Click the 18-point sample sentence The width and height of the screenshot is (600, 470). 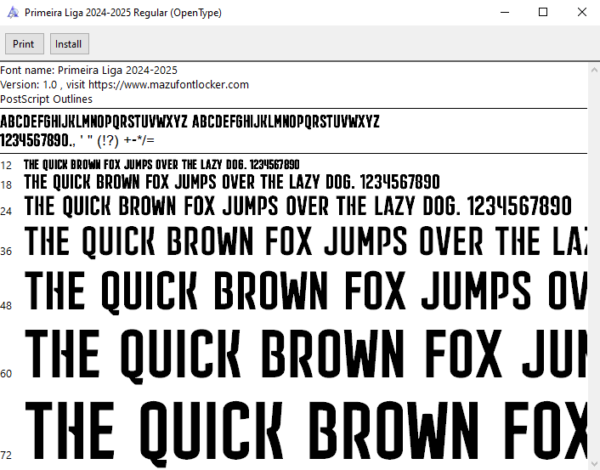232,182
